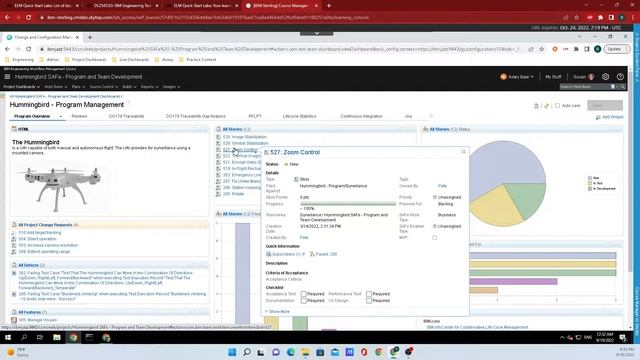Click the Susan user avatar
Viewport: 640px width, 360px height.
(591, 77)
